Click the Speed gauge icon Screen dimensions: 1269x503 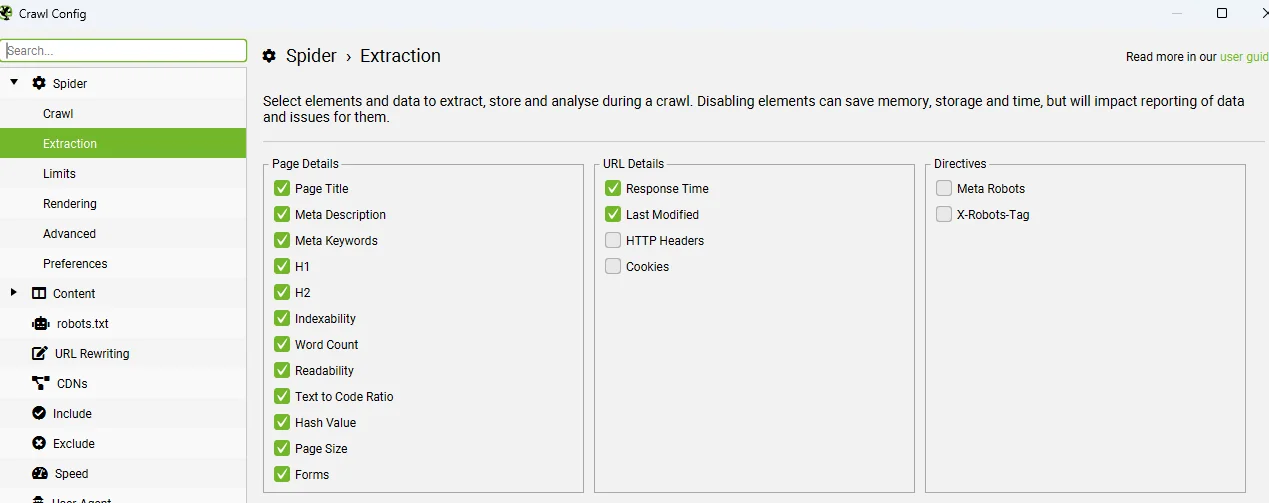tap(40, 473)
